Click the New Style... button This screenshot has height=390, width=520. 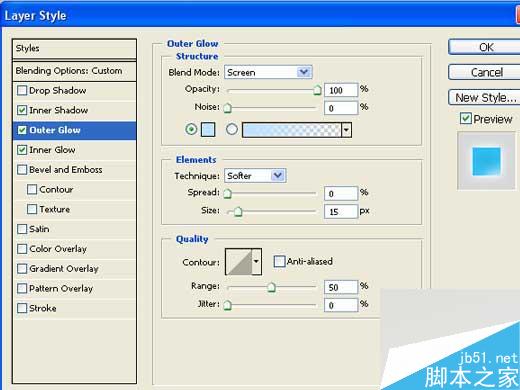484,97
